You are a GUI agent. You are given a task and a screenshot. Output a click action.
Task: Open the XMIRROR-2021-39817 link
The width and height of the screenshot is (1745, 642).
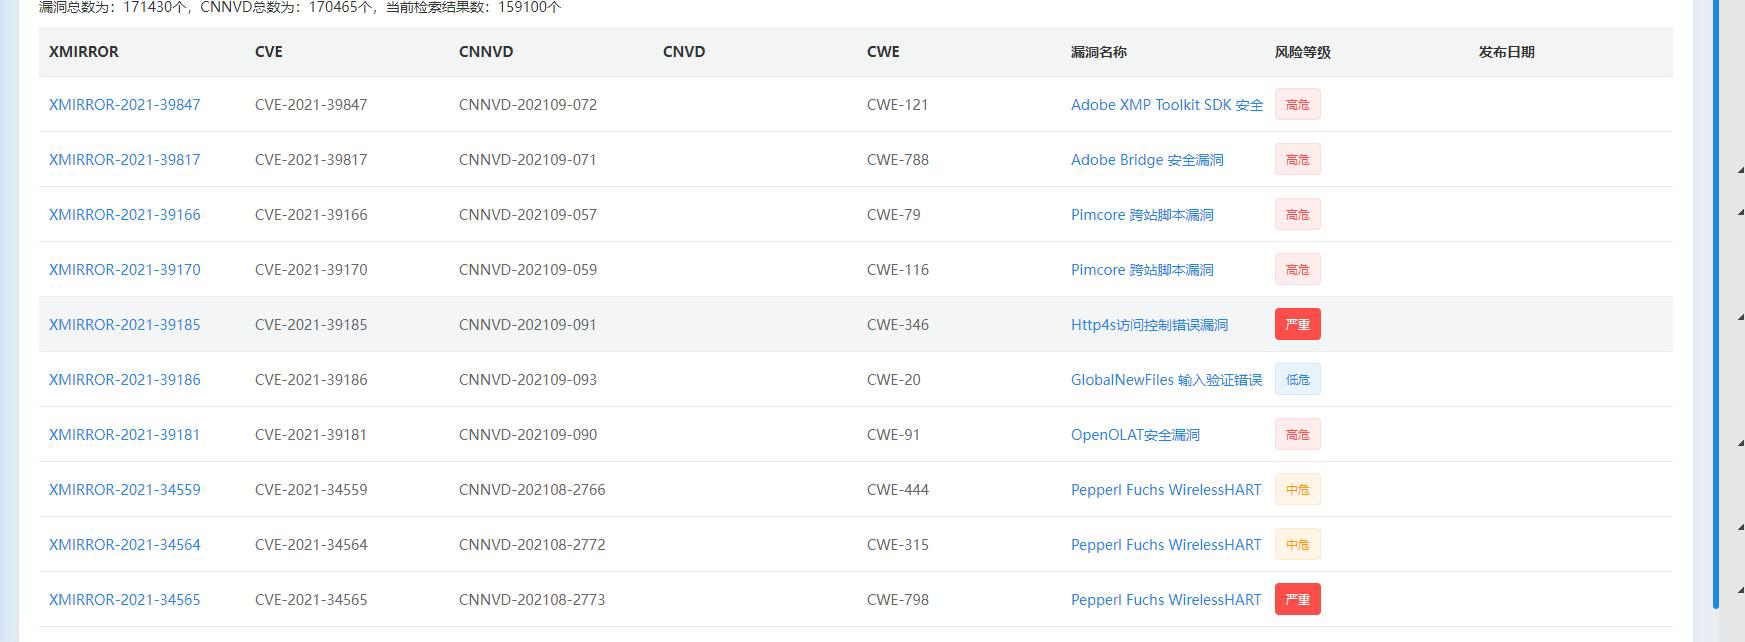click(125, 160)
